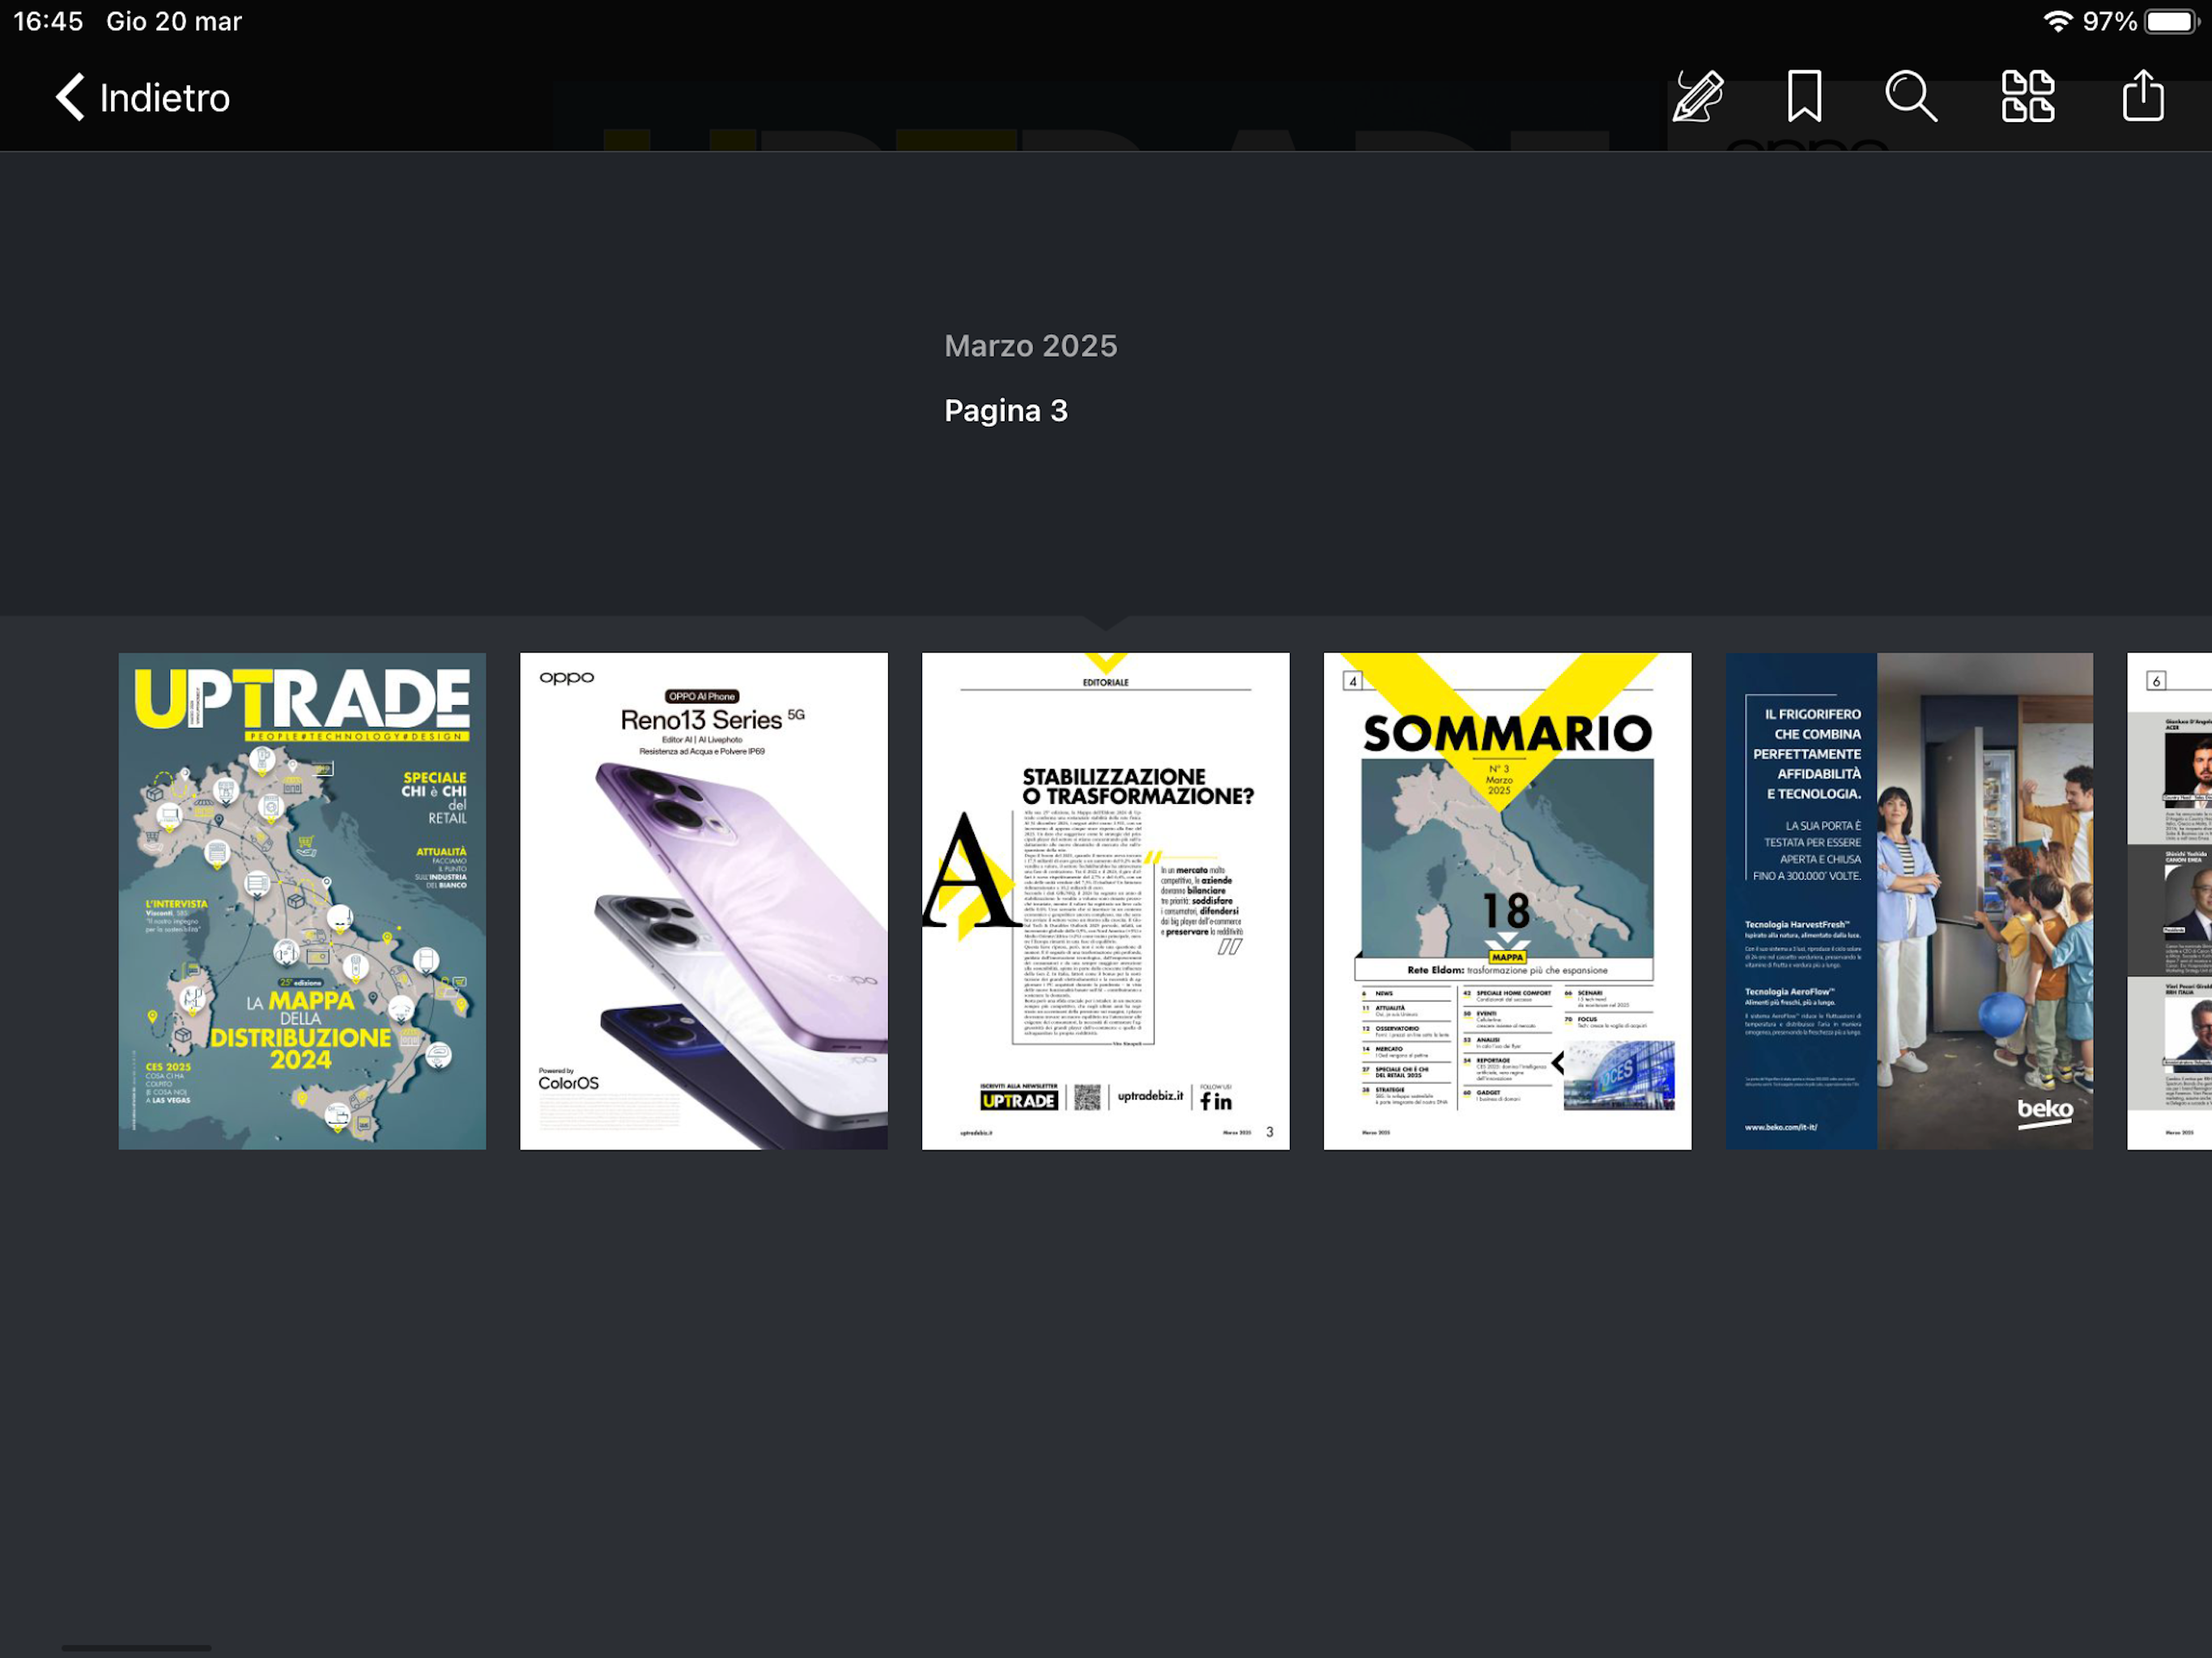
Task: Toggle the page thumbnails grid icon
Action: point(2027,97)
